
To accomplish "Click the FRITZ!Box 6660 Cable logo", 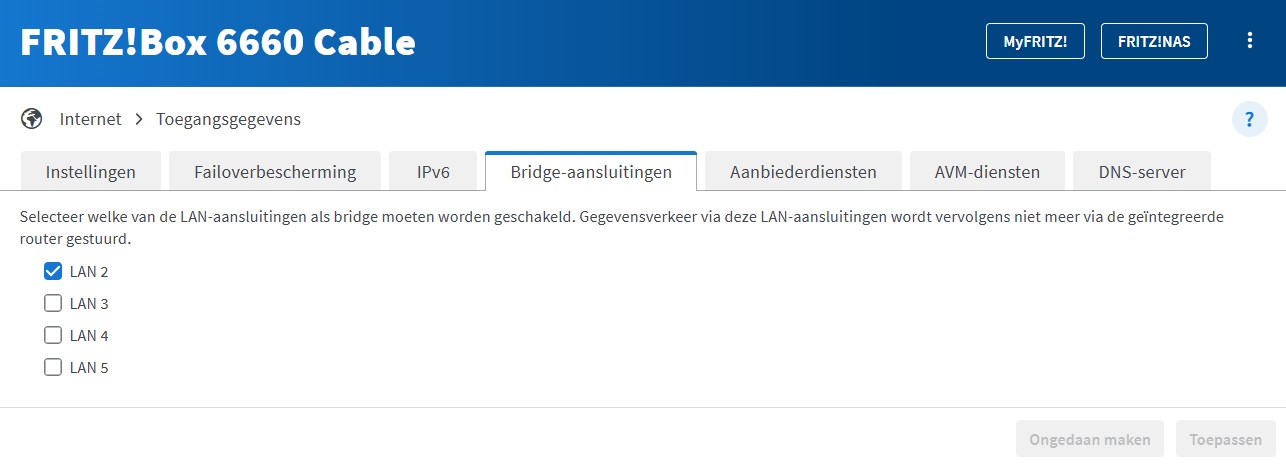I will click(218, 42).
